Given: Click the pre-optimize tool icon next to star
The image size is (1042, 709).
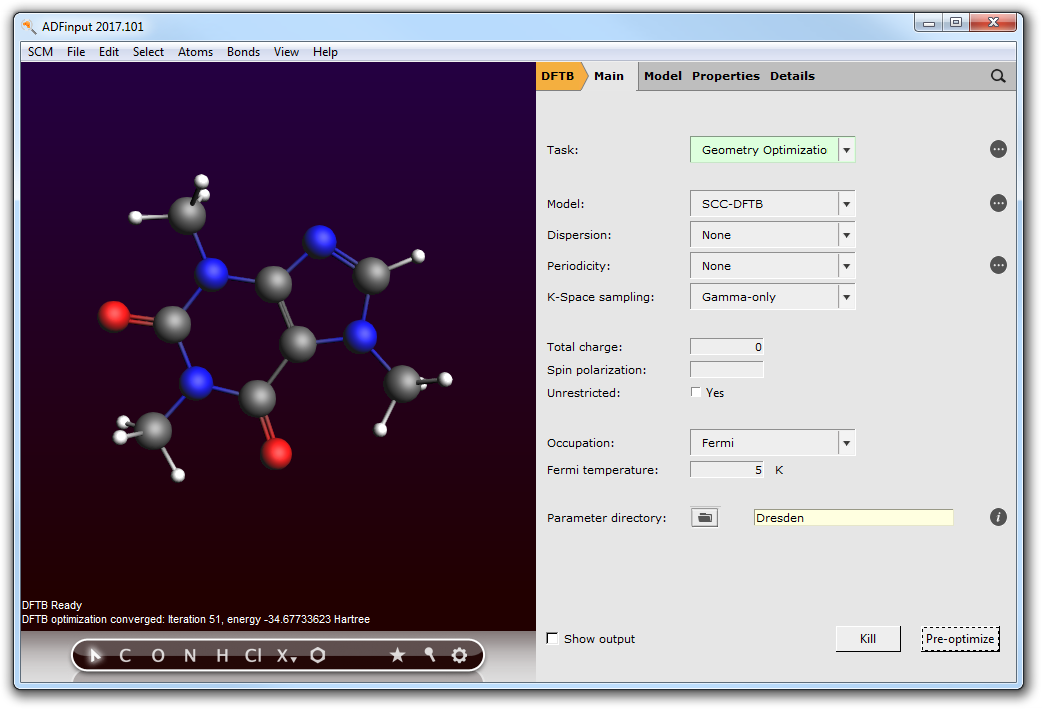Looking at the screenshot, I should coord(429,655).
